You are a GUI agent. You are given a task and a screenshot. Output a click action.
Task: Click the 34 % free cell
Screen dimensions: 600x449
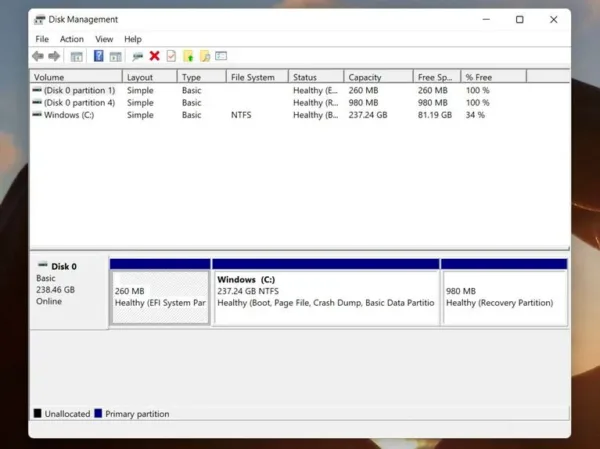(475, 115)
